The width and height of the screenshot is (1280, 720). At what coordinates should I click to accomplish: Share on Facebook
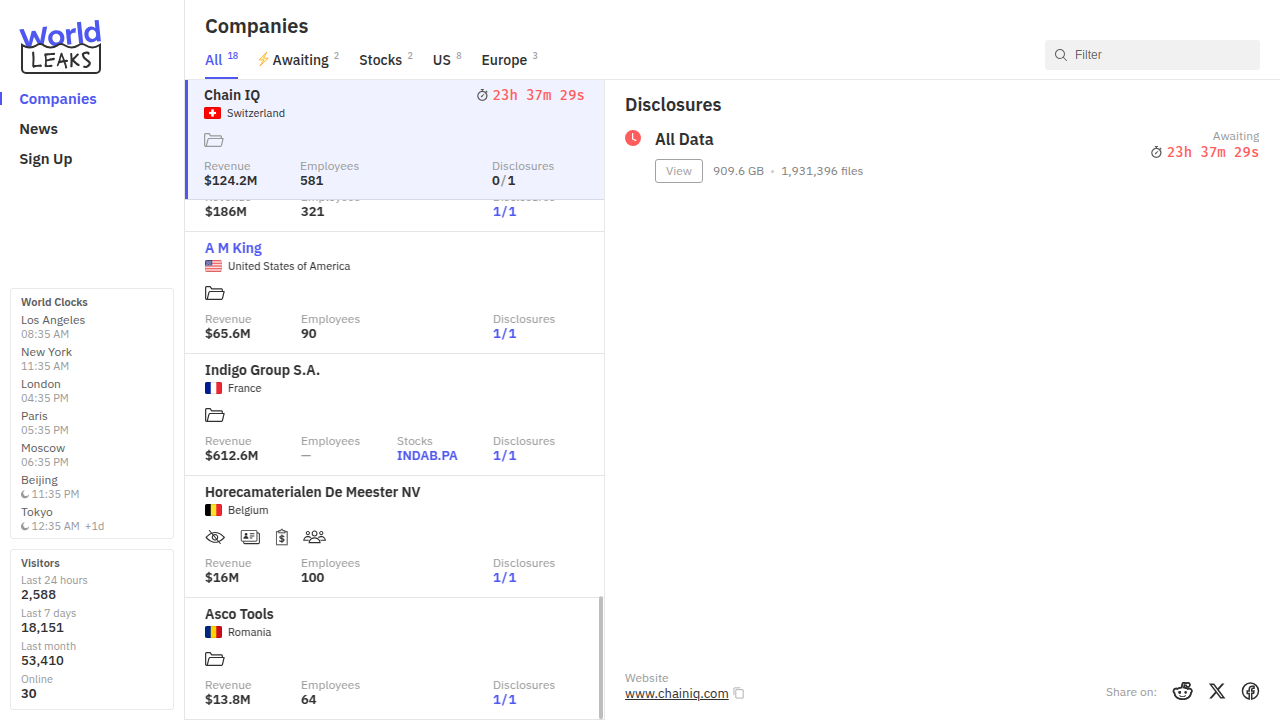[1250, 691]
